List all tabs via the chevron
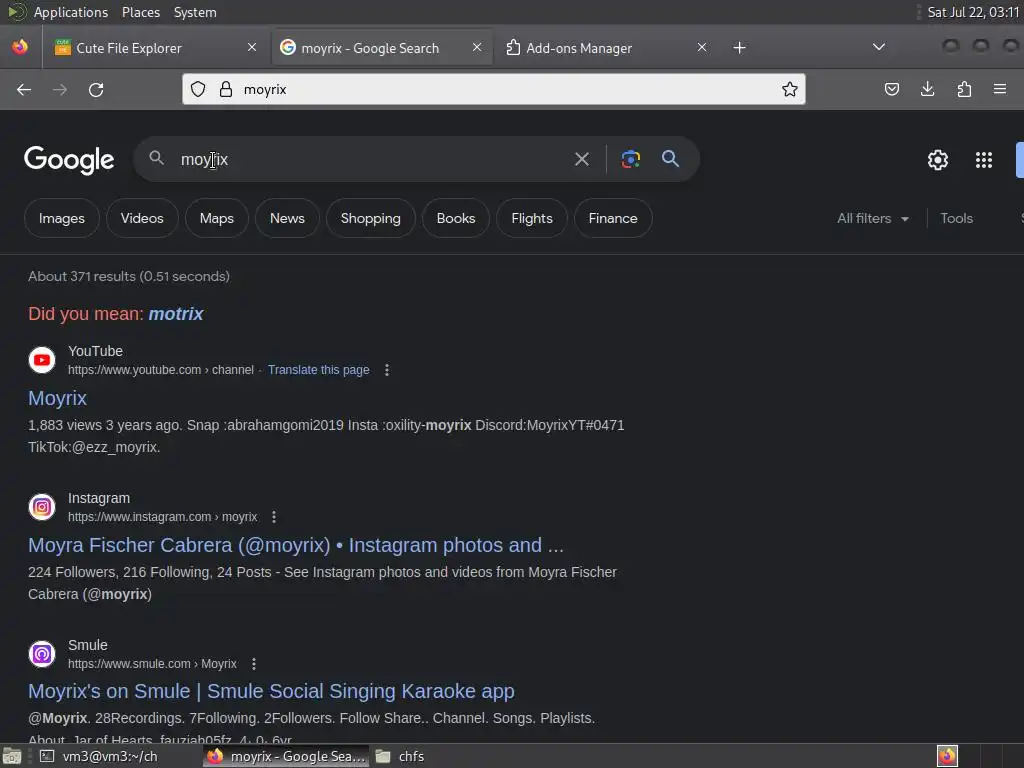The image size is (1024, 768). click(x=879, y=47)
